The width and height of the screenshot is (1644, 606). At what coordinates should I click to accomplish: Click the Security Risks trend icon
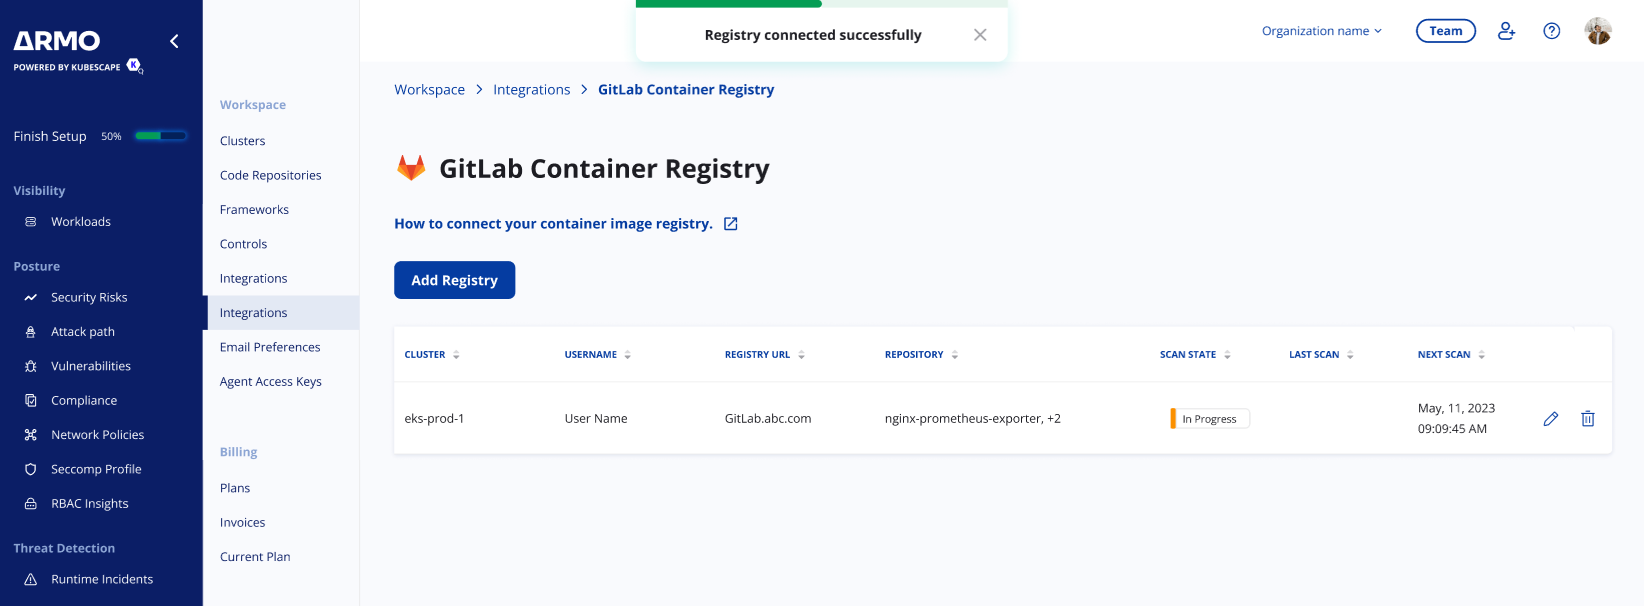point(30,297)
